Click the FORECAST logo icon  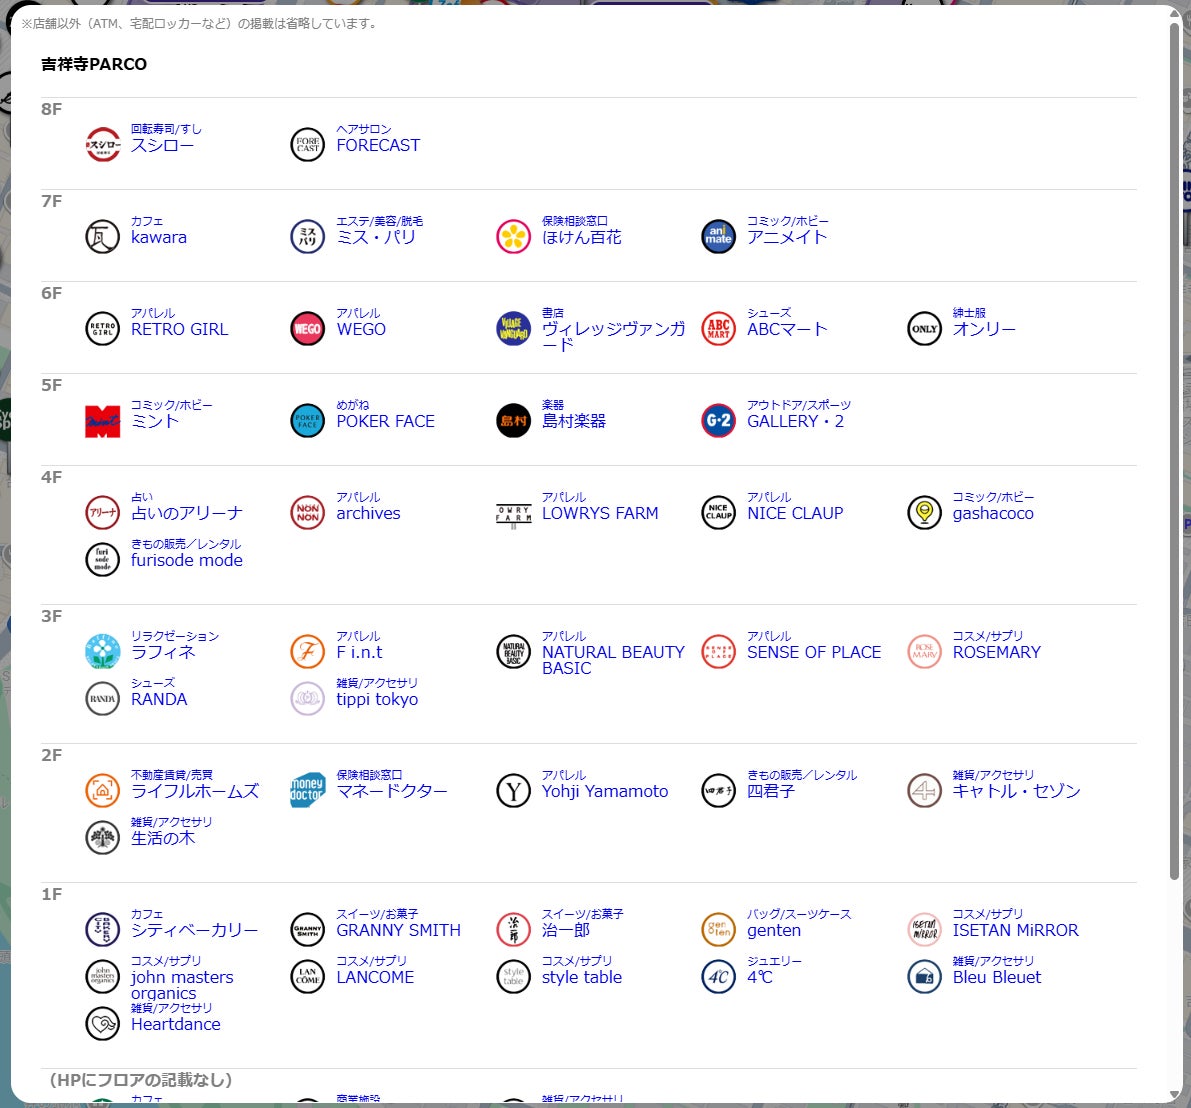(x=308, y=144)
